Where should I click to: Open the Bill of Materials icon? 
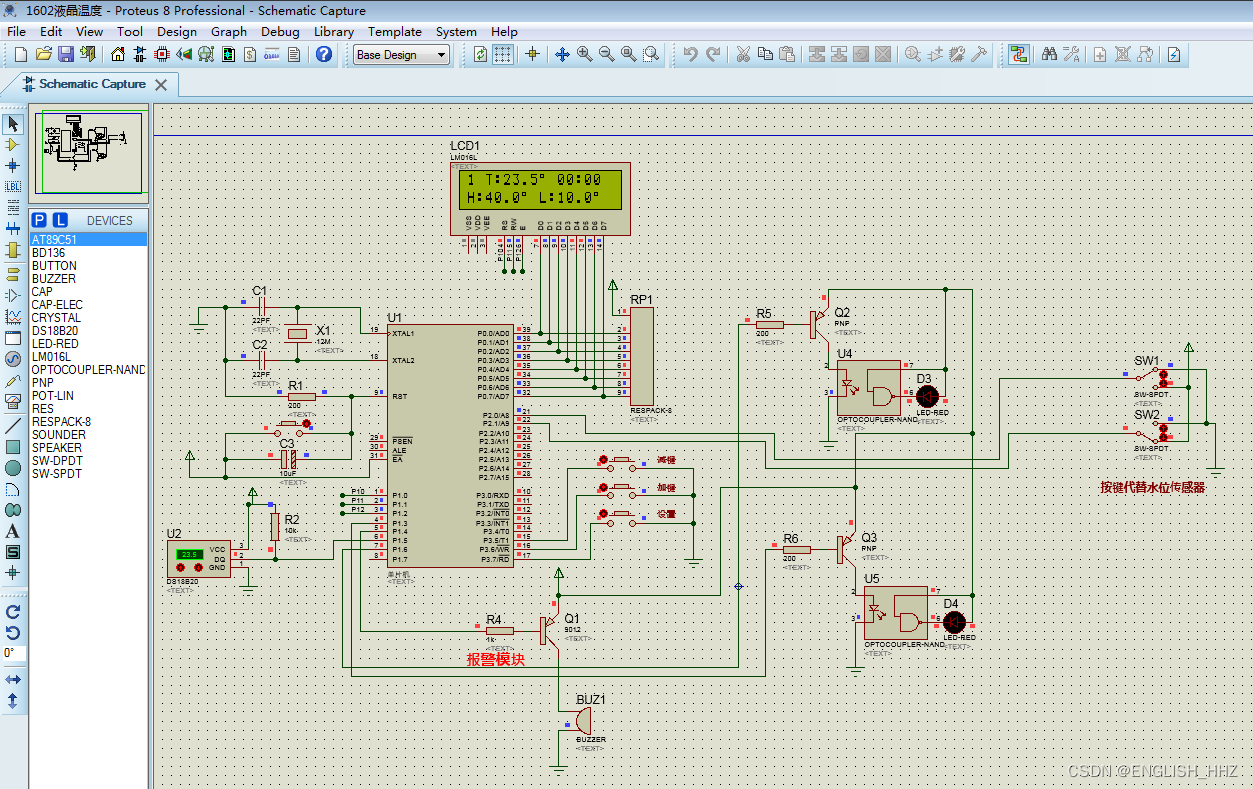click(x=250, y=55)
